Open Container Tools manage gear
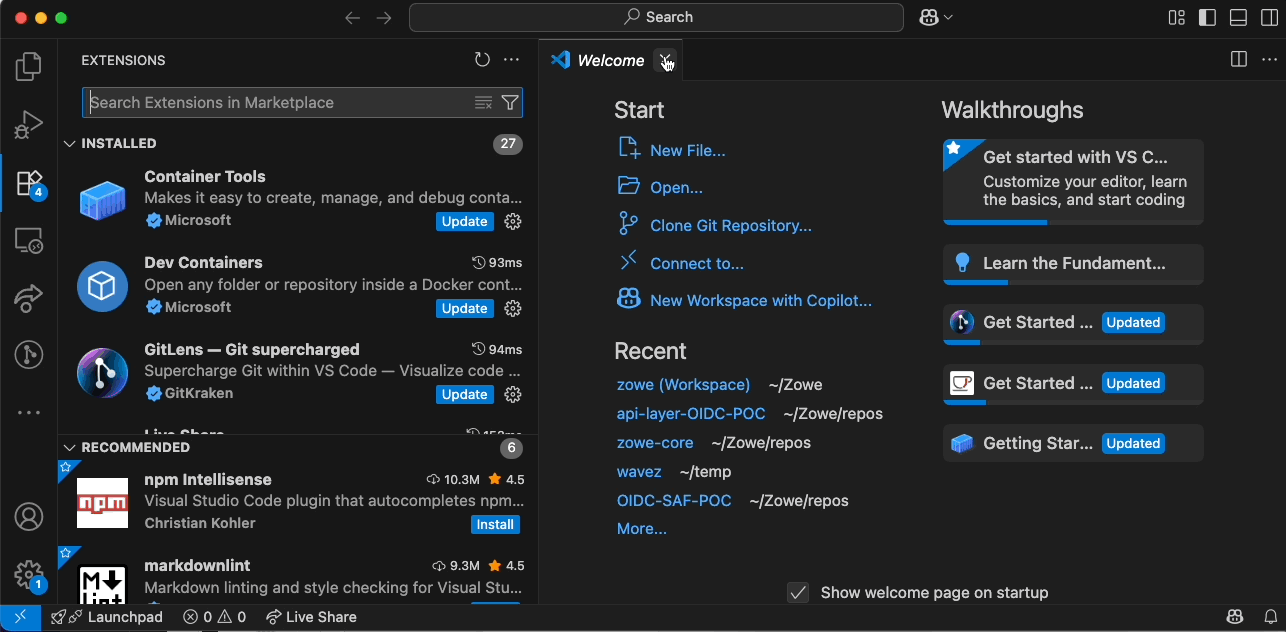Viewport: 1286px width, 632px height. coord(513,221)
